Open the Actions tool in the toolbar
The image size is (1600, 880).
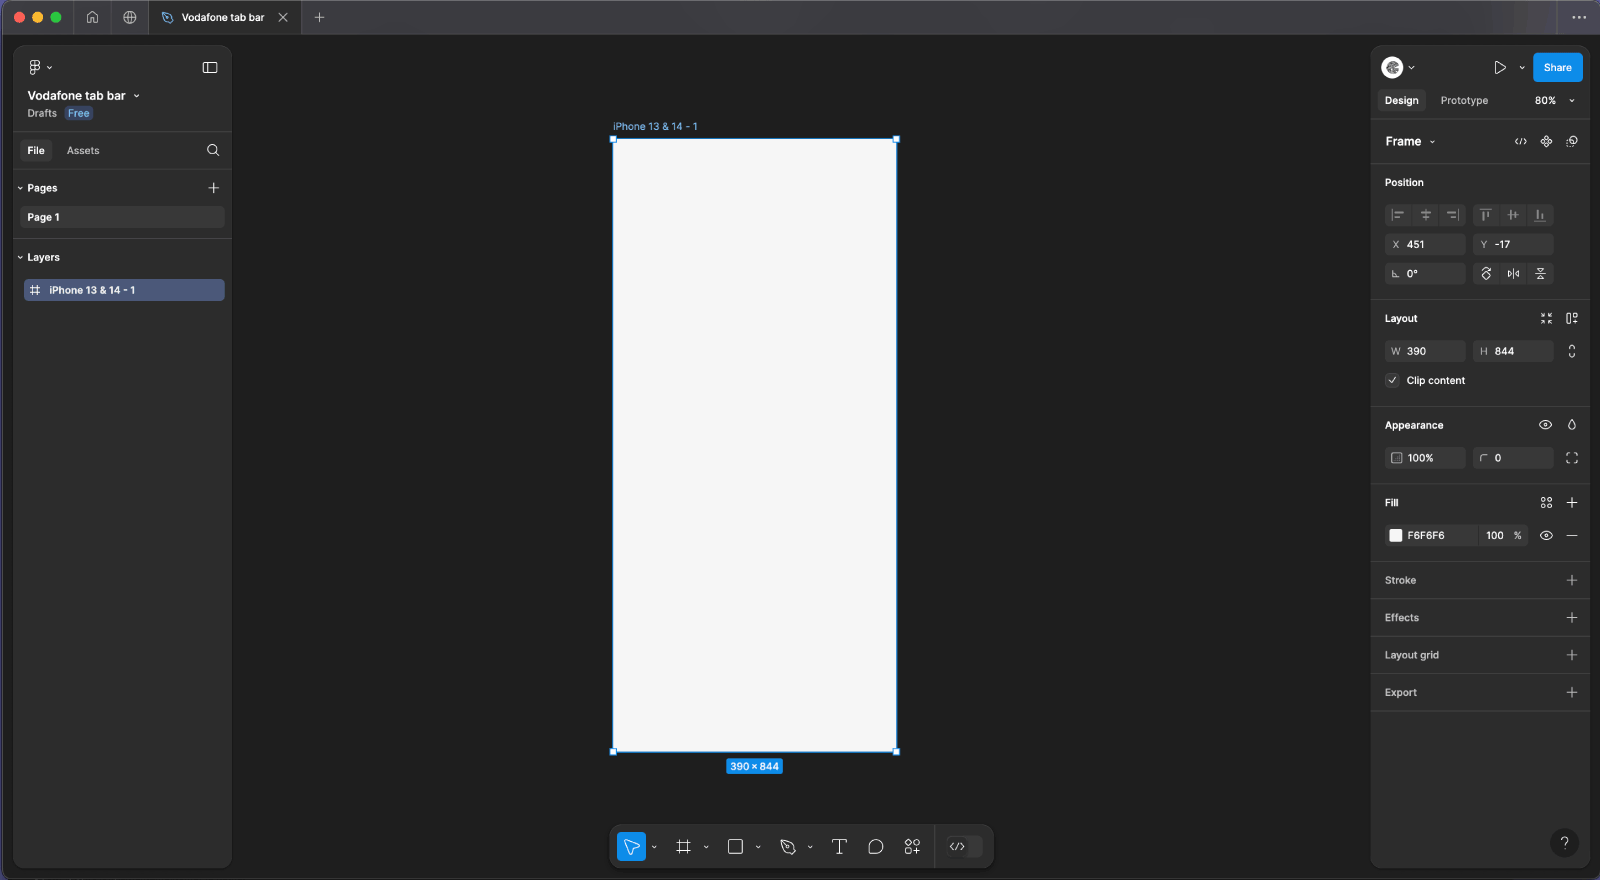click(912, 847)
